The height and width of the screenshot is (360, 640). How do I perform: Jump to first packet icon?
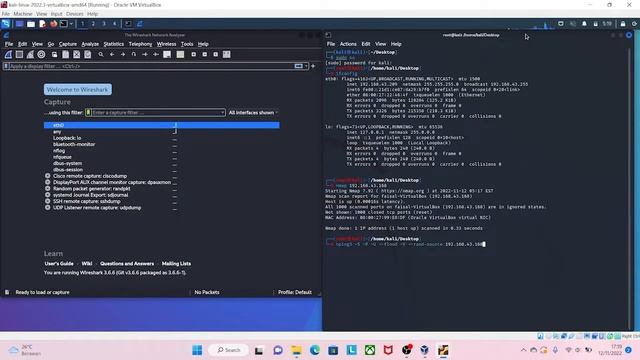coord(145,54)
